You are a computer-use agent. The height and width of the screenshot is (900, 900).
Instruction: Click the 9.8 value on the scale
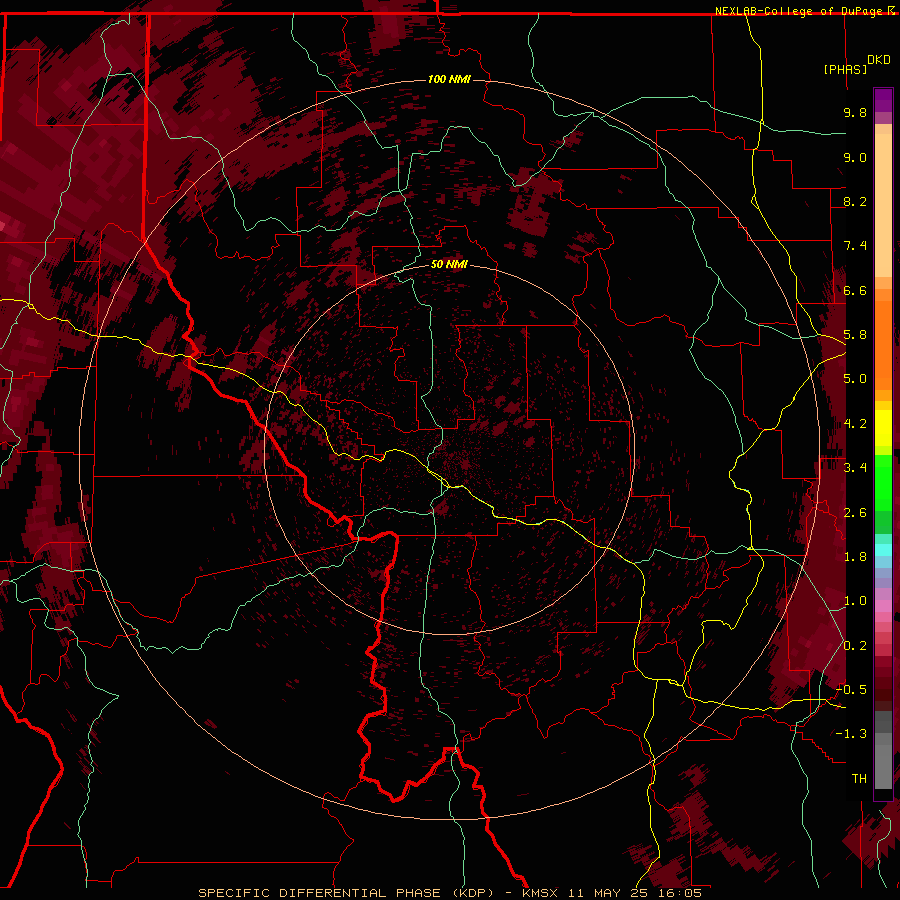click(855, 112)
